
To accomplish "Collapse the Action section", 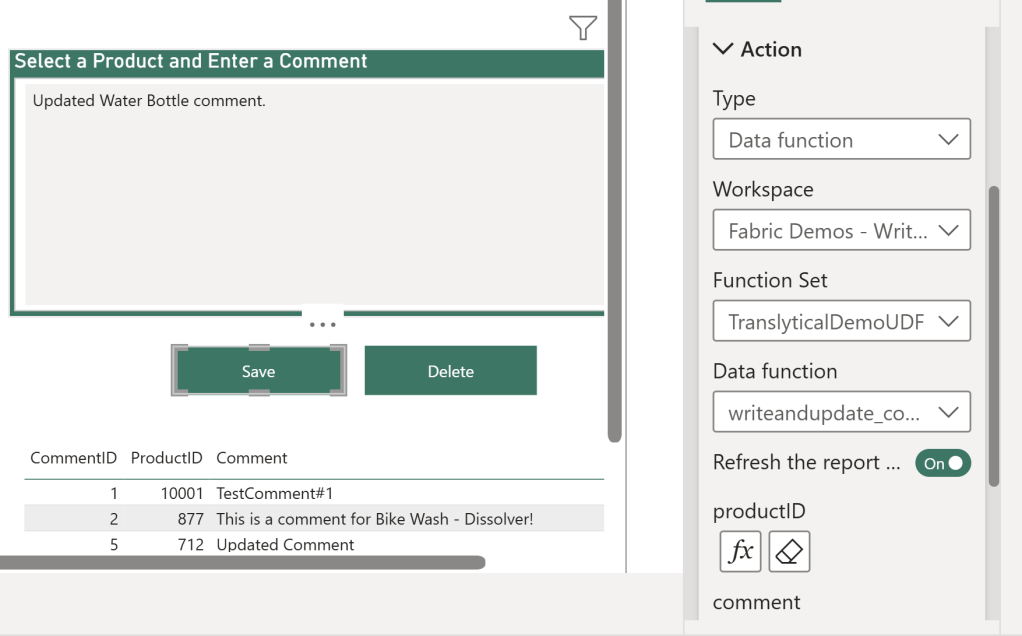I will (x=723, y=49).
